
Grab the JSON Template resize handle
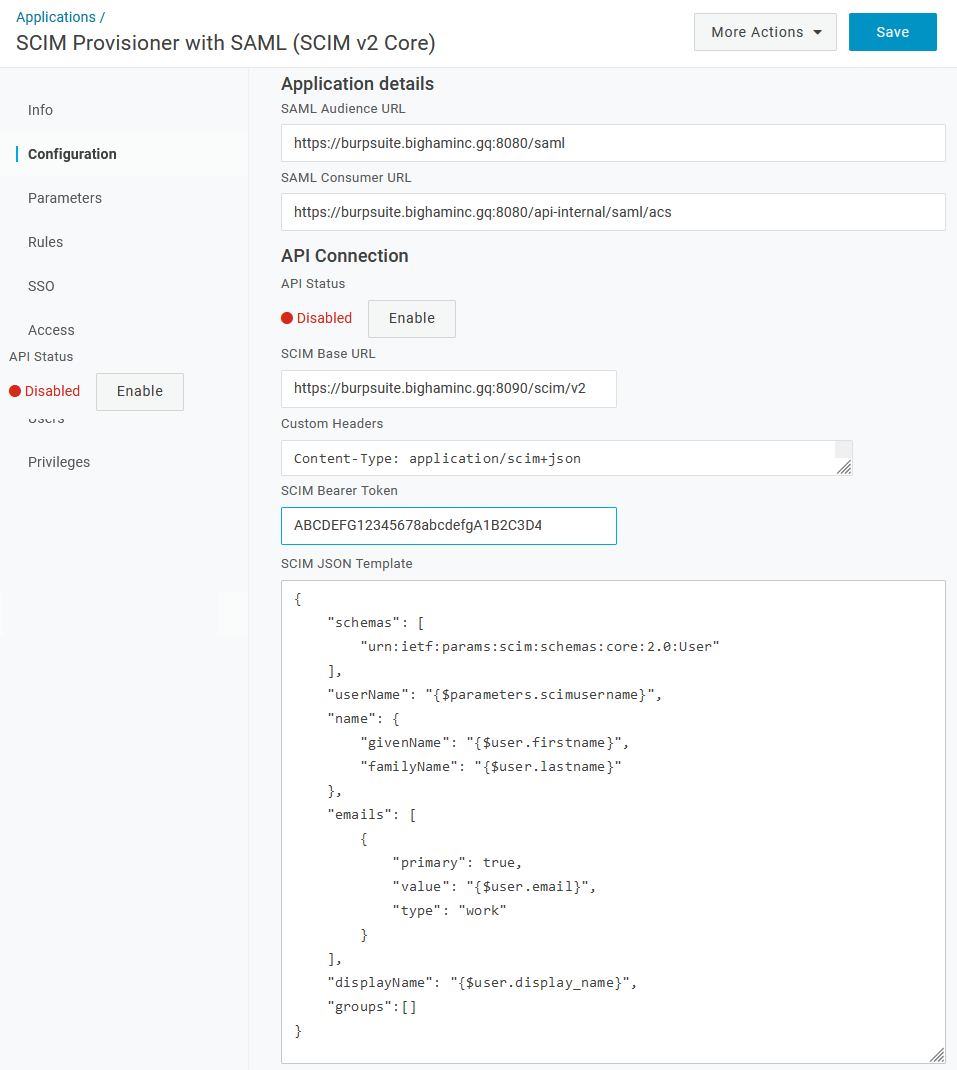(x=937, y=1055)
